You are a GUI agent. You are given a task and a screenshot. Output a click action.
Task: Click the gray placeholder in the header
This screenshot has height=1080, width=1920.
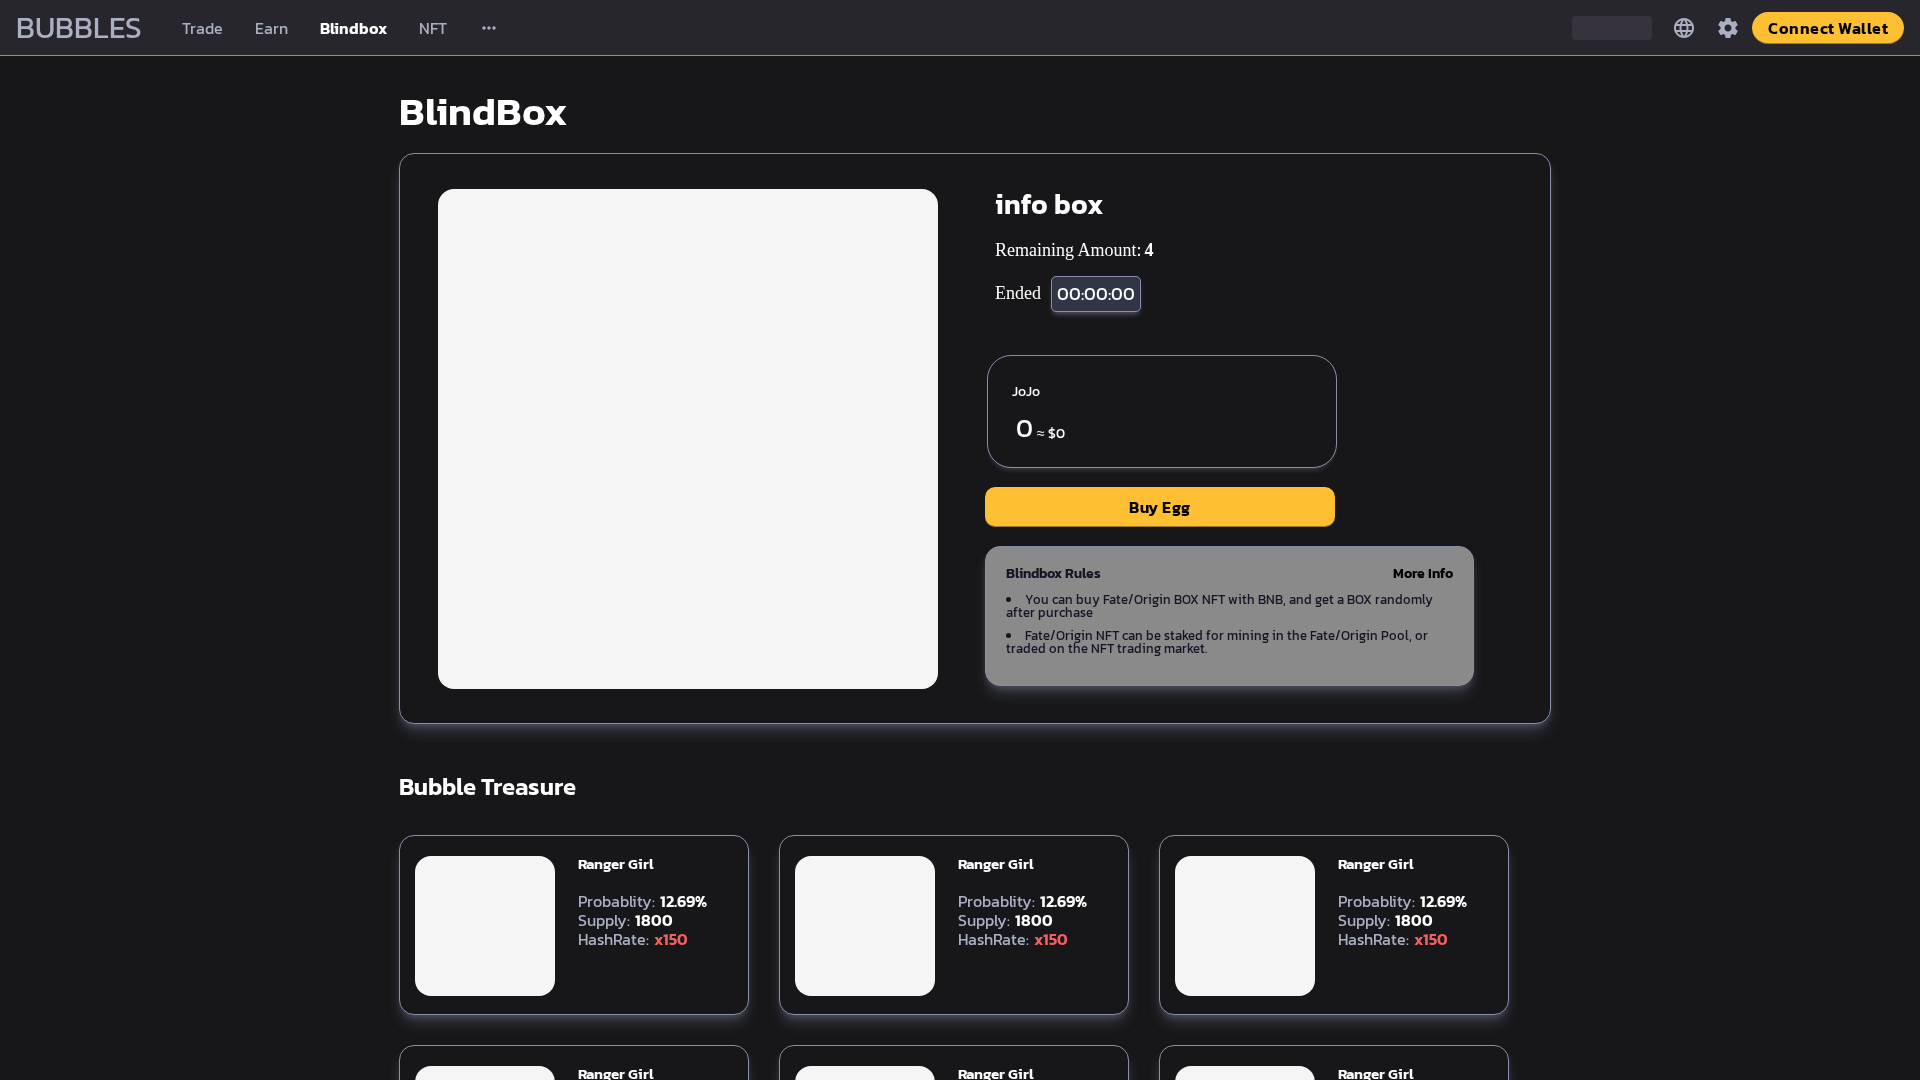coord(1612,28)
